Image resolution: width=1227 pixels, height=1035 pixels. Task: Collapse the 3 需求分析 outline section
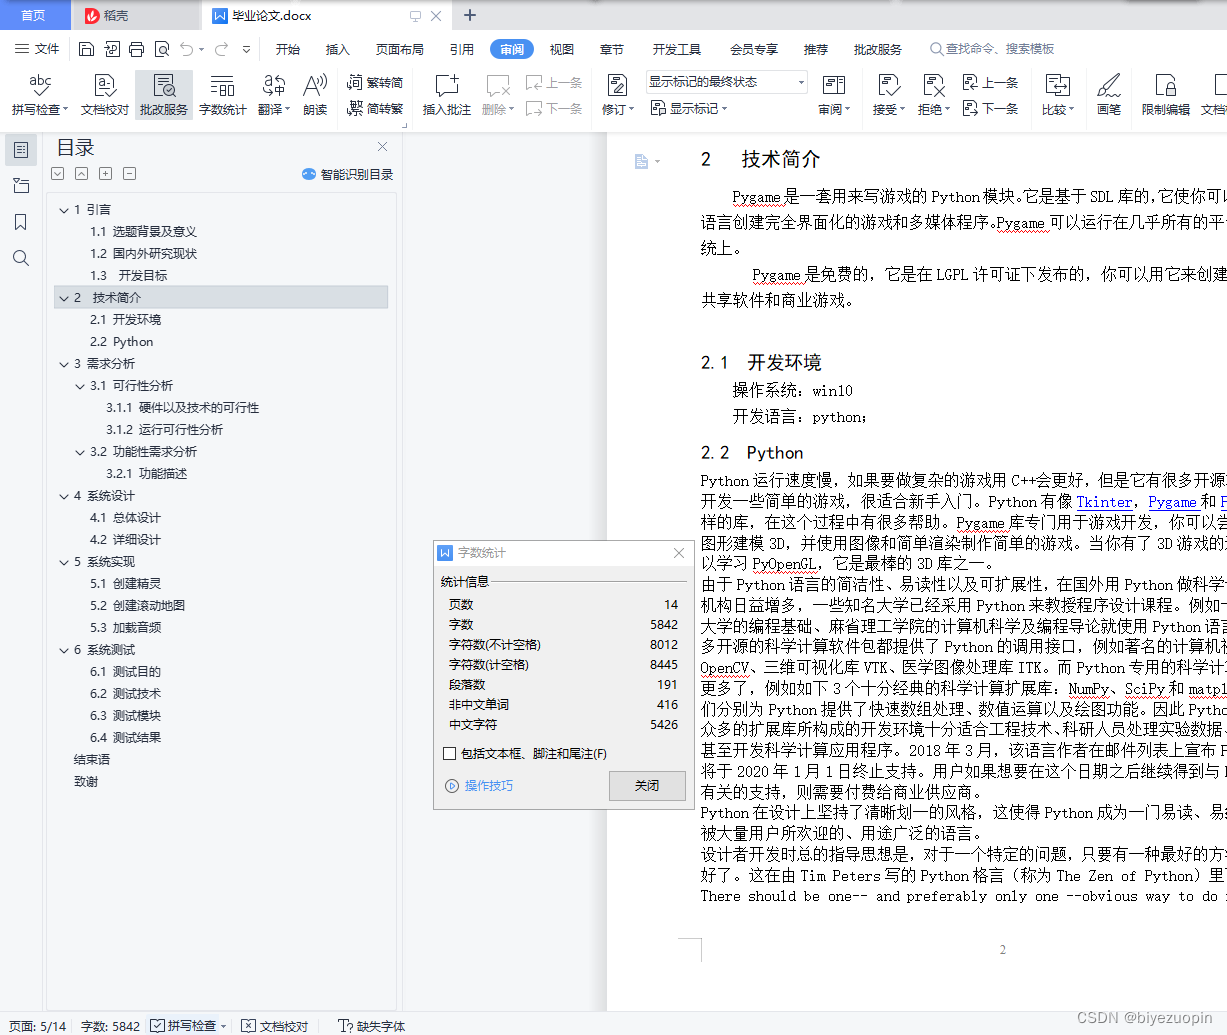pyautogui.click(x=64, y=363)
